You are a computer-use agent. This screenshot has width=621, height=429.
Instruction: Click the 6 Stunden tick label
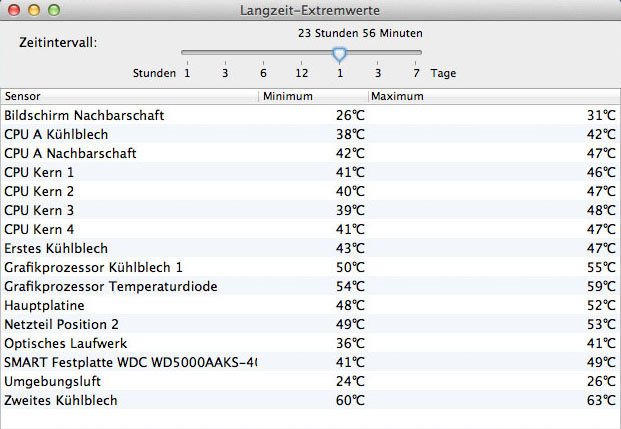[x=263, y=73]
